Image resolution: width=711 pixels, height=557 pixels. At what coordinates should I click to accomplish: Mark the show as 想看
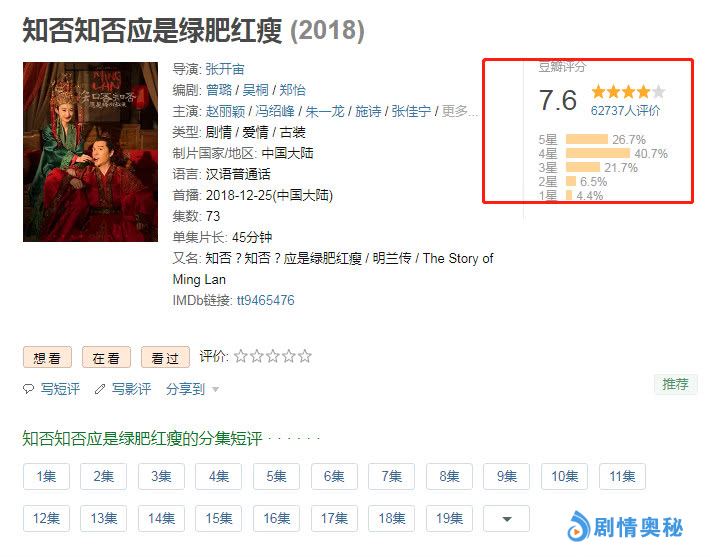pos(48,358)
